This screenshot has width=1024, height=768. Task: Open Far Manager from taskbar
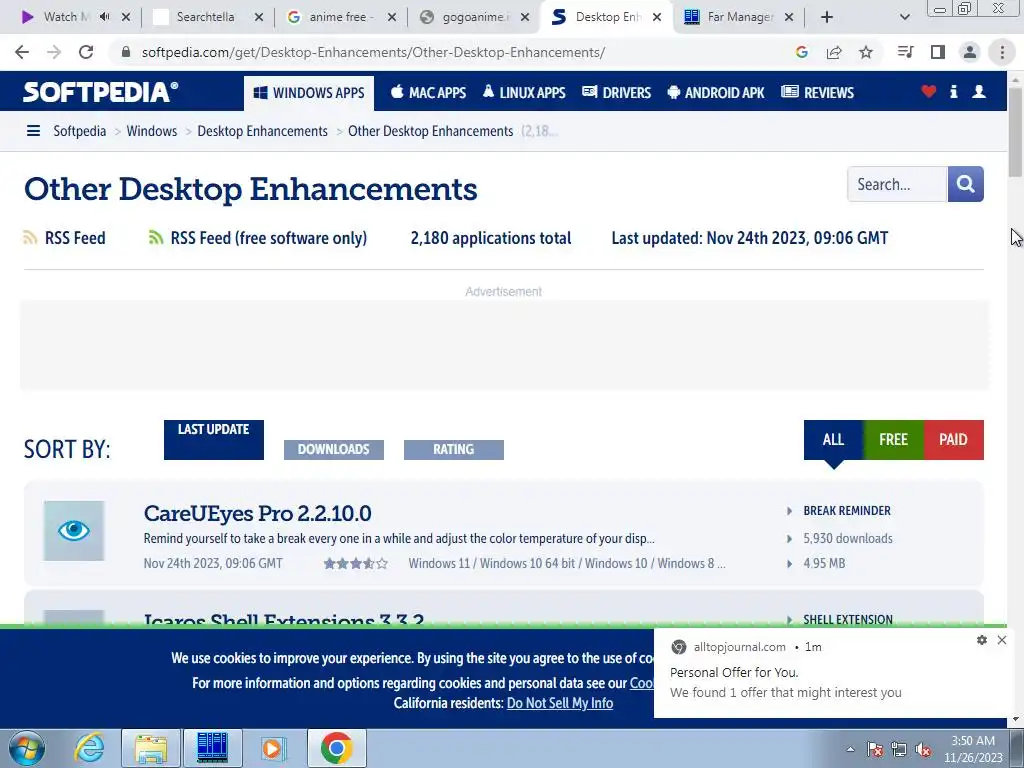(212, 748)
